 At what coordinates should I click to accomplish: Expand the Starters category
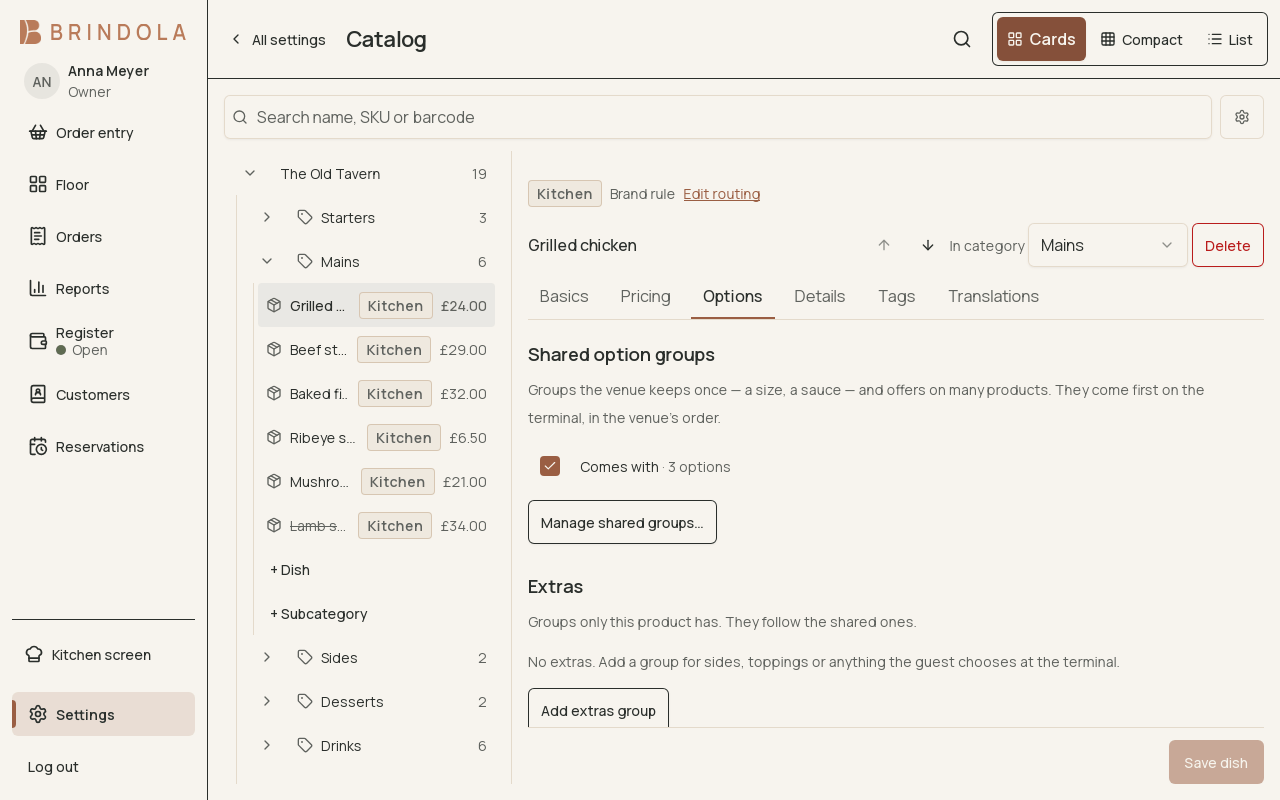267,217
